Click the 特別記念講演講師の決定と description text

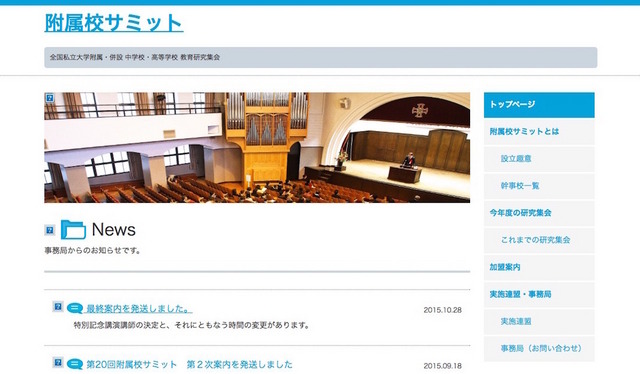pyautogui.click(x=191, y=325)
